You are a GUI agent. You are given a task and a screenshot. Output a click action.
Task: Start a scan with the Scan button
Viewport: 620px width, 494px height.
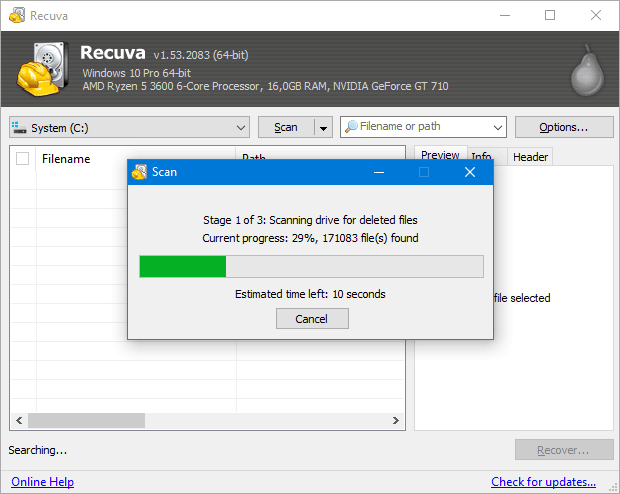pos(286,127)
